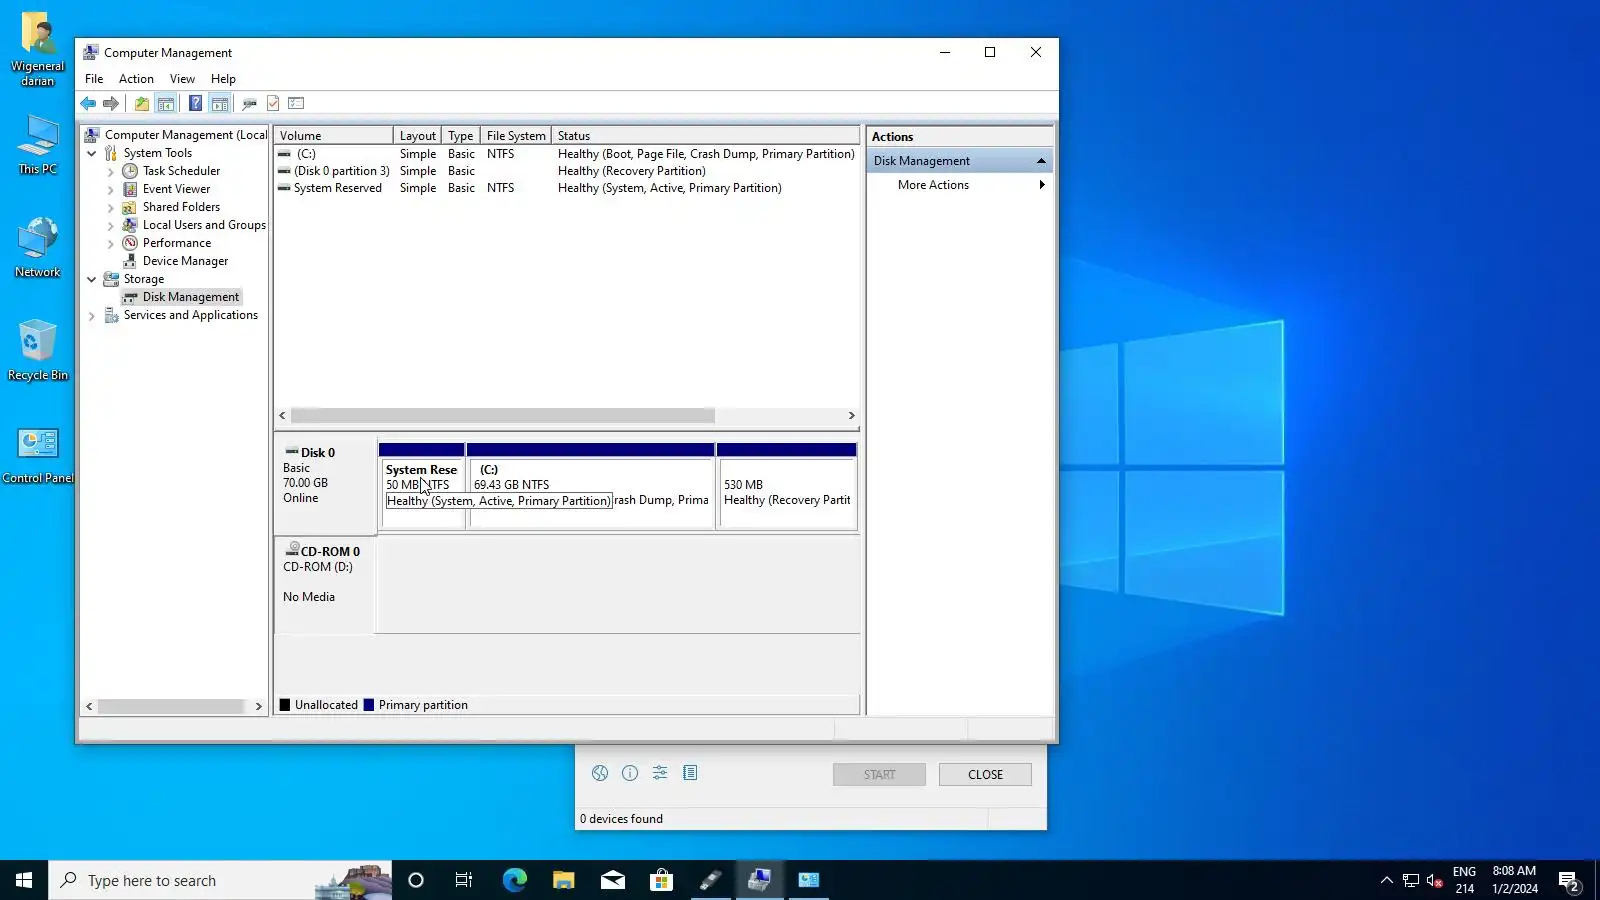The height and width of the screenshot is (900, 1600).
Task: Open Microsoft Edge from the taskbar
Action: (514, 880)
